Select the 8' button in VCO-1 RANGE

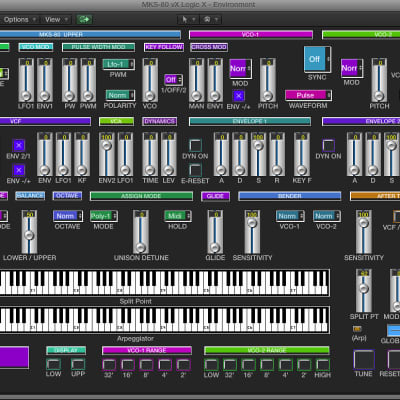click(146, 365)
